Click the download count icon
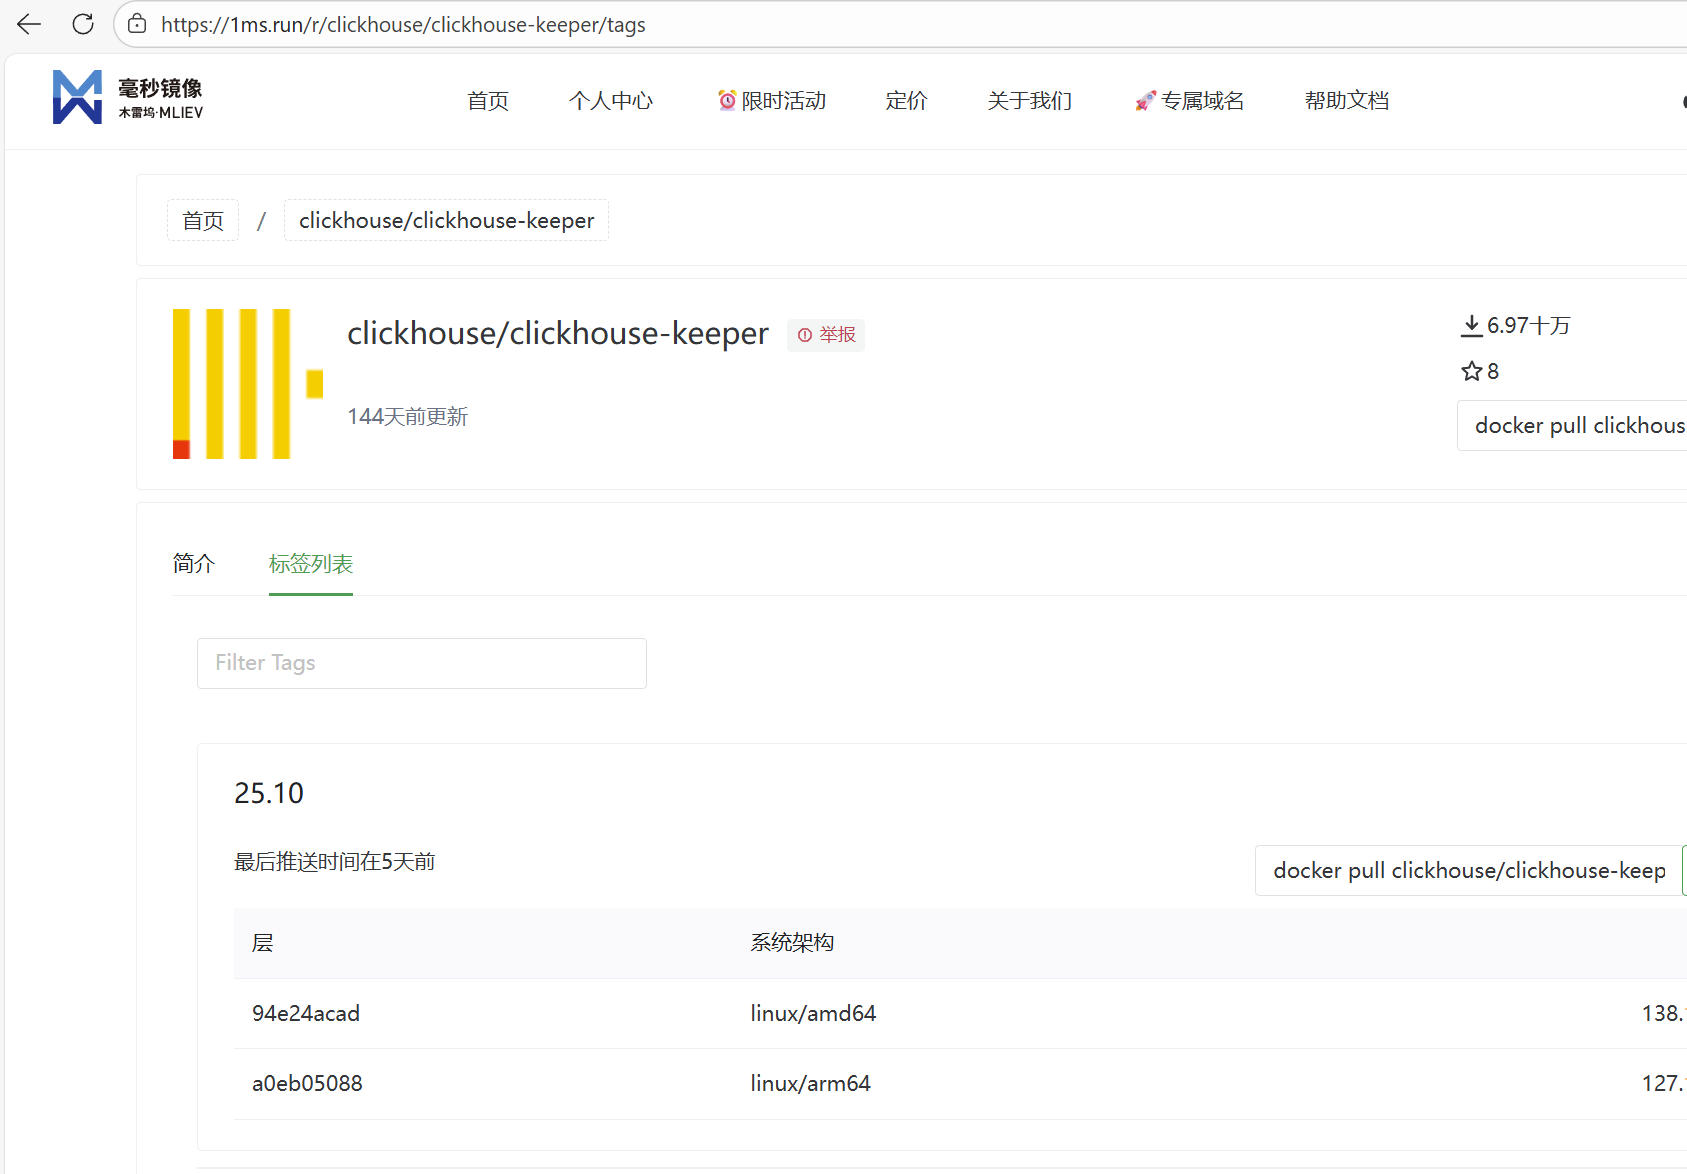 click(x=1471, y=326)
